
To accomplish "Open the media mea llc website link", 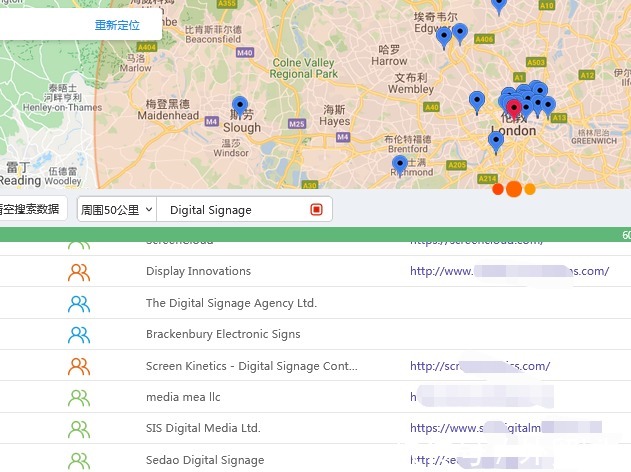I will [x=482, y=397].
